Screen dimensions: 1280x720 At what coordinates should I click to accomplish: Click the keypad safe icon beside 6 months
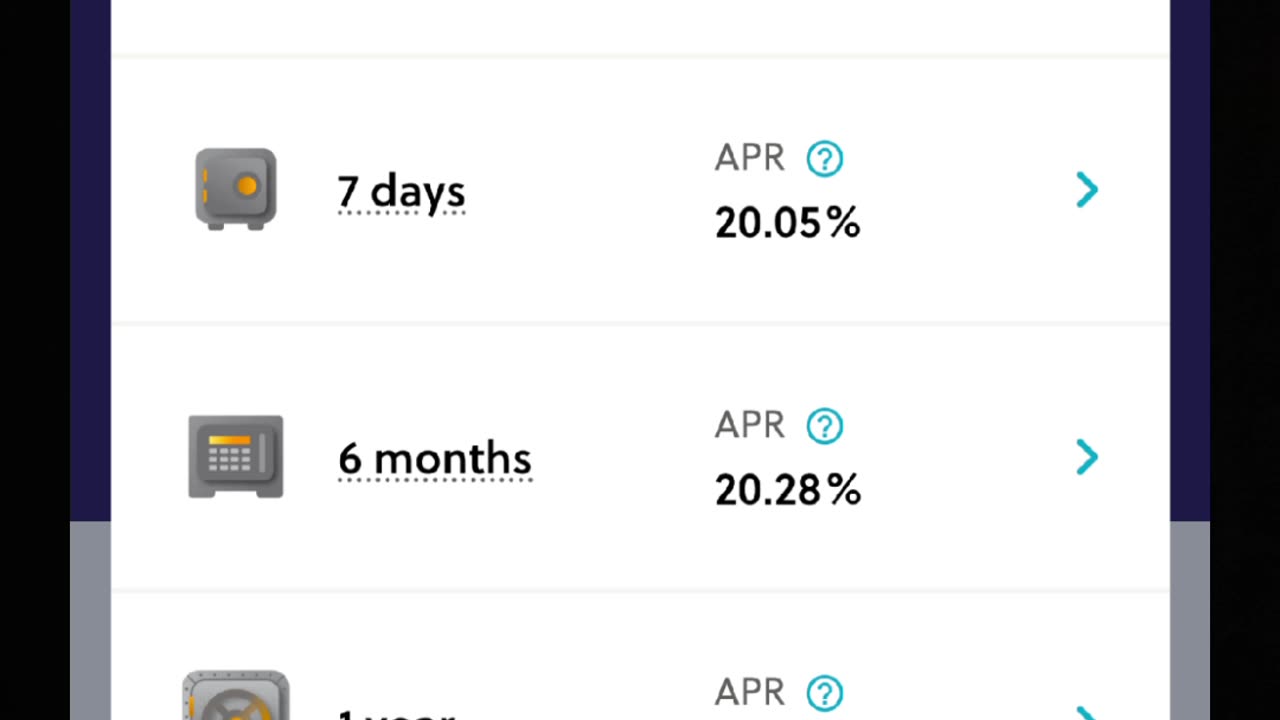[236, 457]
